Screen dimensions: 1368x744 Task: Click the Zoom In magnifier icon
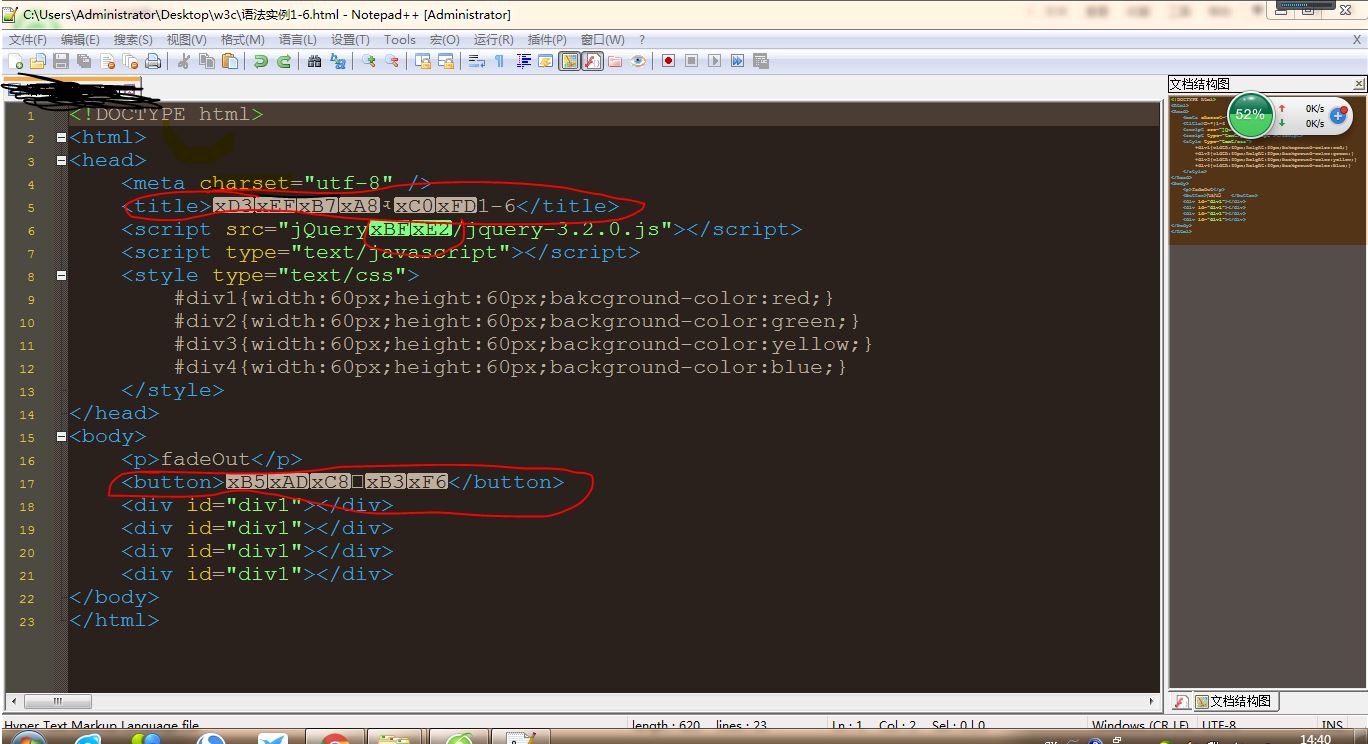(369, 61)
